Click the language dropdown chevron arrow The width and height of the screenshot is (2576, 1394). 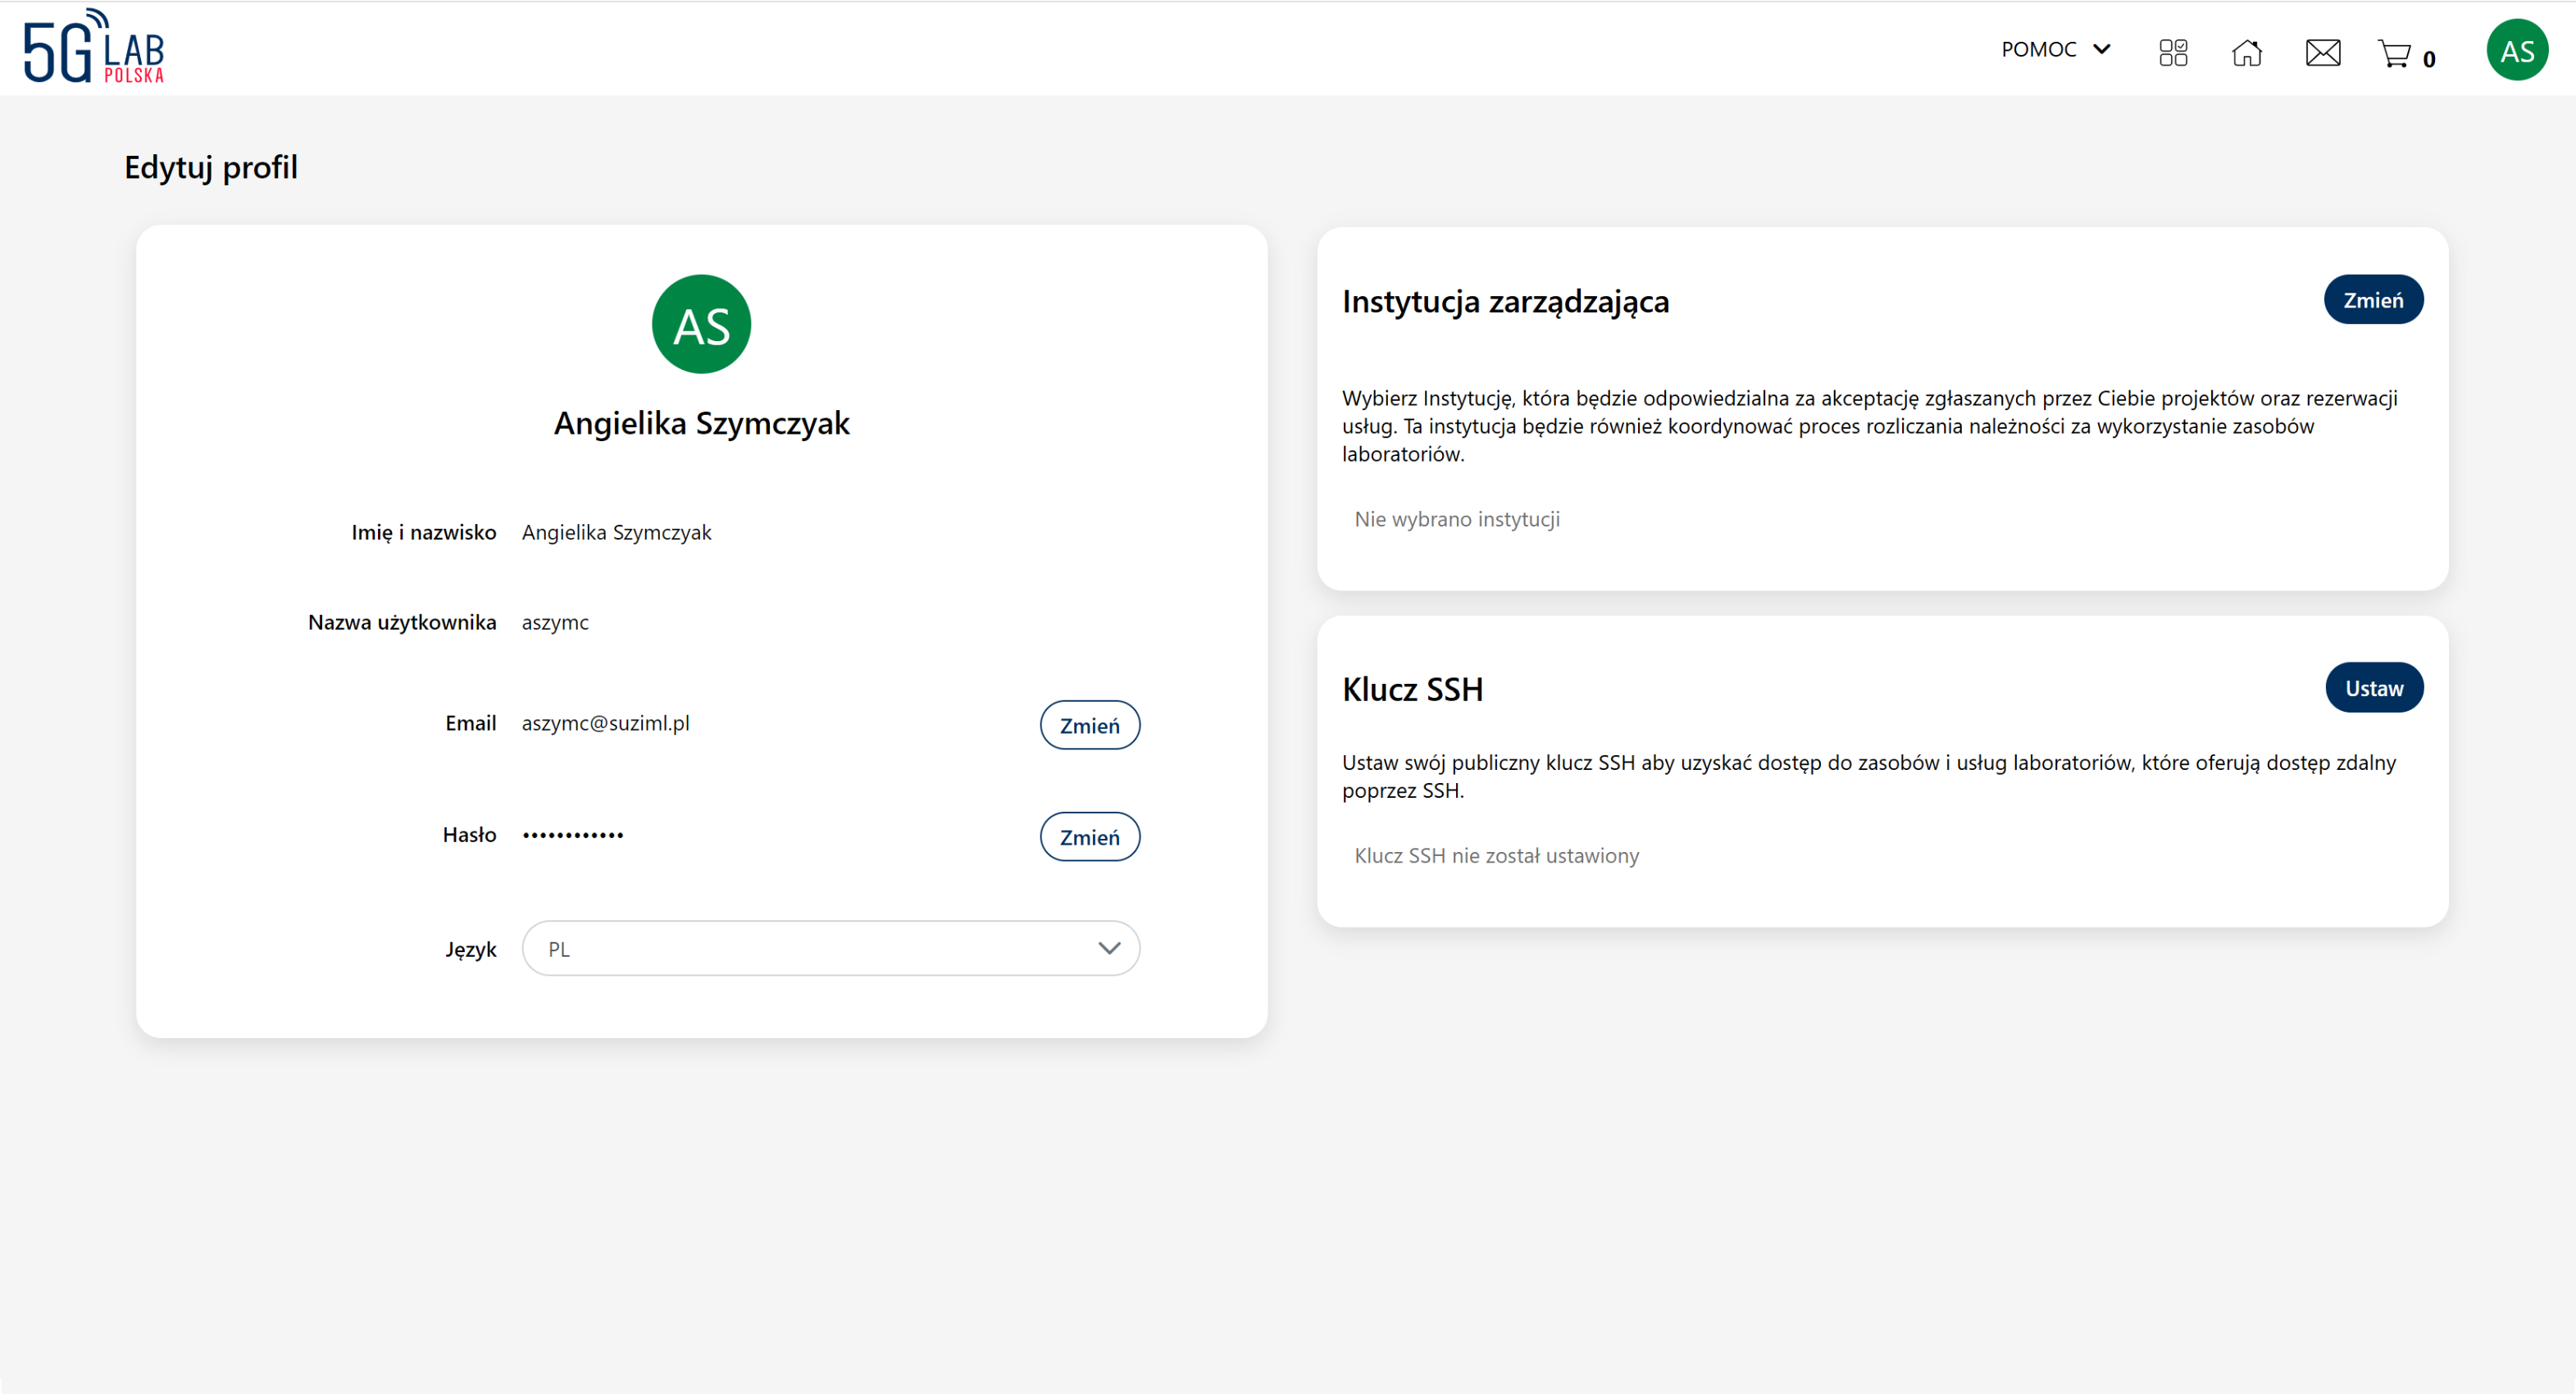pyautogui.click(x=1108, y=948)
